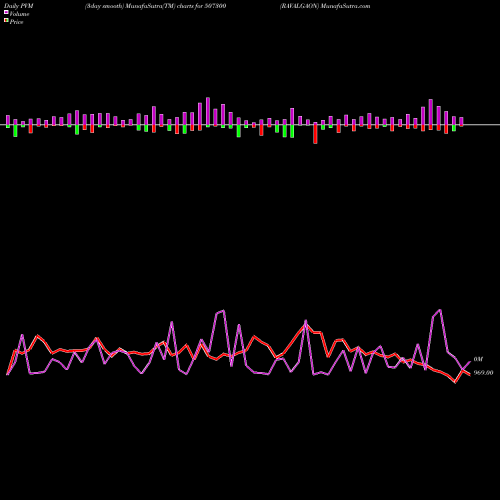Click the Price legend swatch
This screenshot has height=500, width=500.
tap(6, 20)
